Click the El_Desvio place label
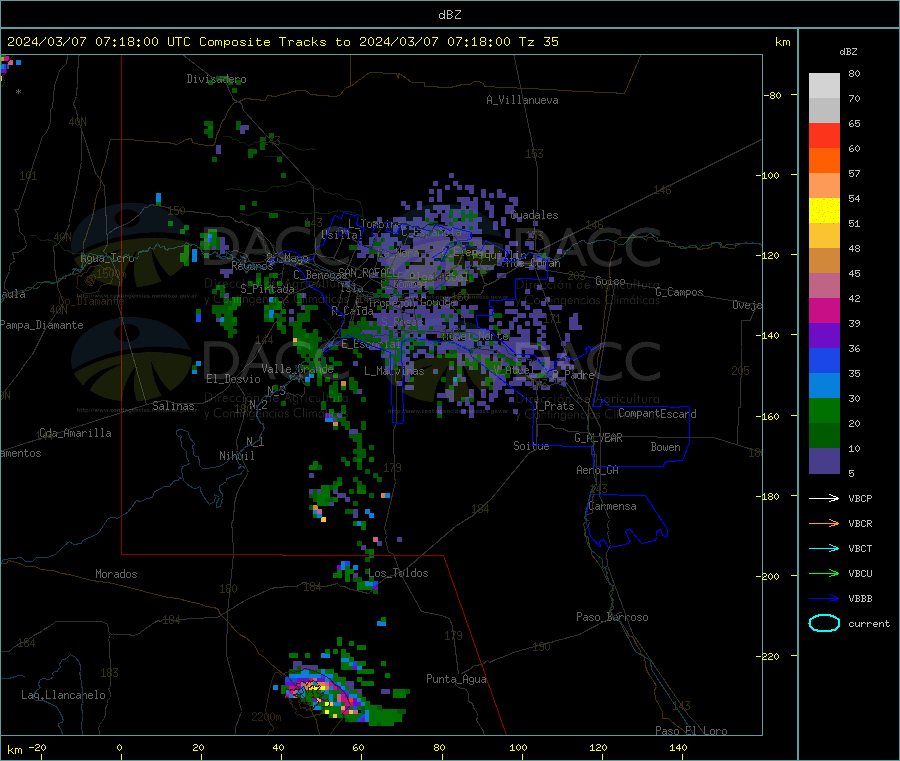The image size is (900, 761). (233, 379)
